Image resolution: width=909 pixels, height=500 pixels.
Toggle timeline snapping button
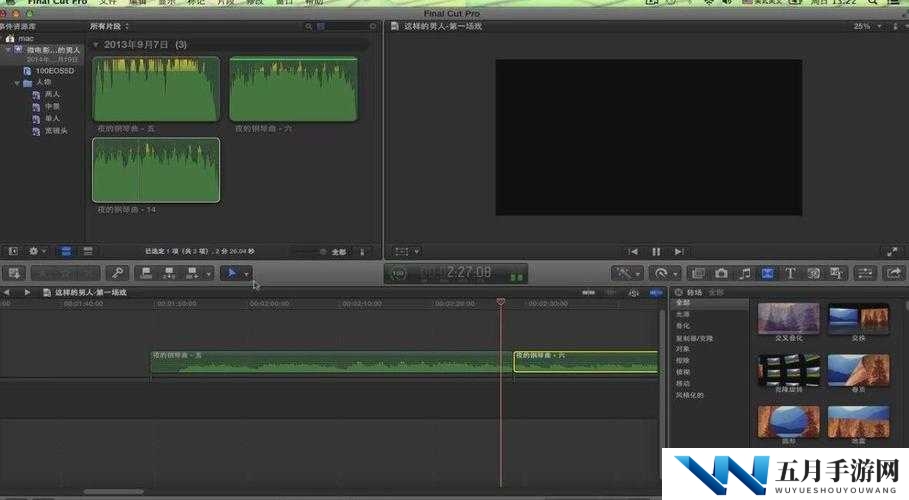click(656, 292)
